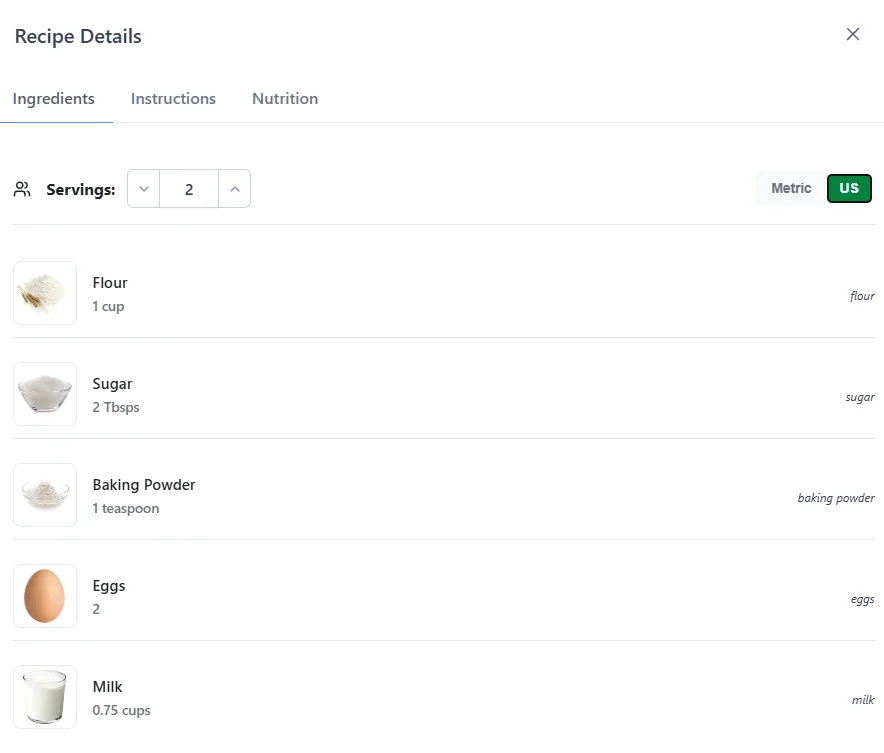
Task: Click the Milk ingredient image
Action: (44, 696)
